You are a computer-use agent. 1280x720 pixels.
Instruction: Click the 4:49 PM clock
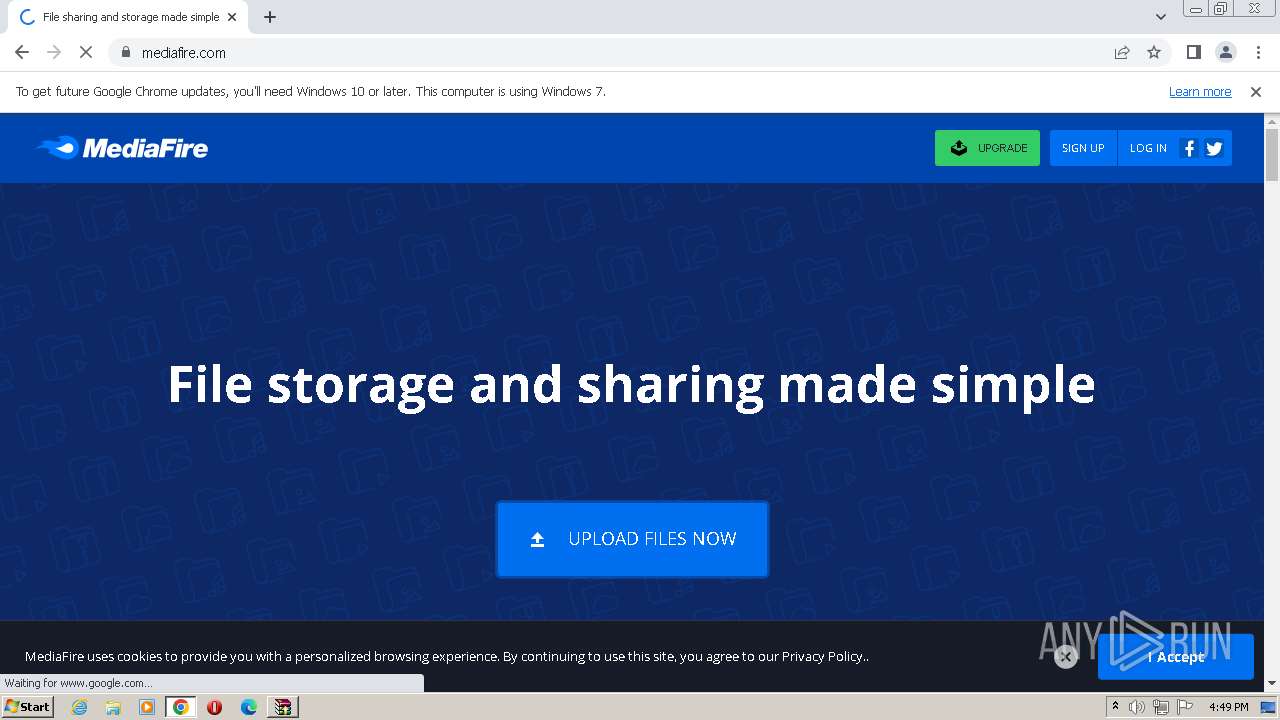[1228, 707]
